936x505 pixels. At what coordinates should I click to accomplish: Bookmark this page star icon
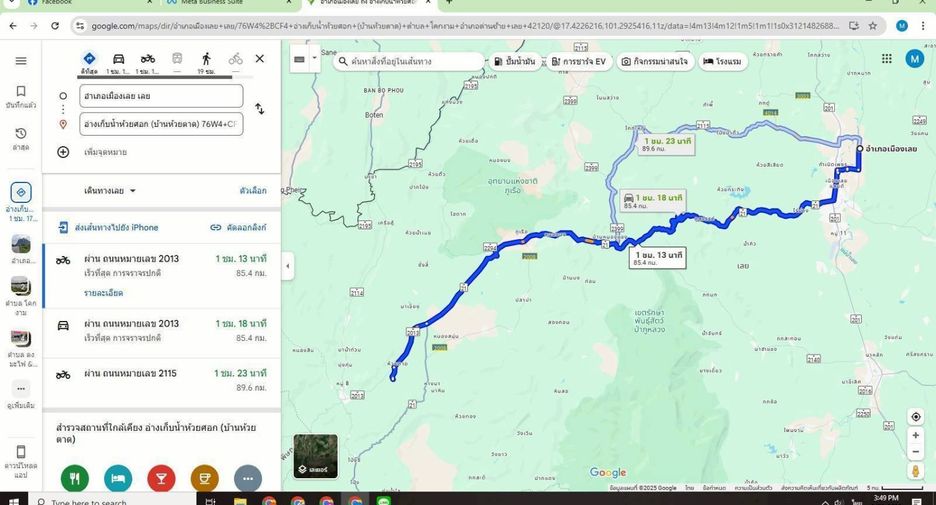[873, 26]
